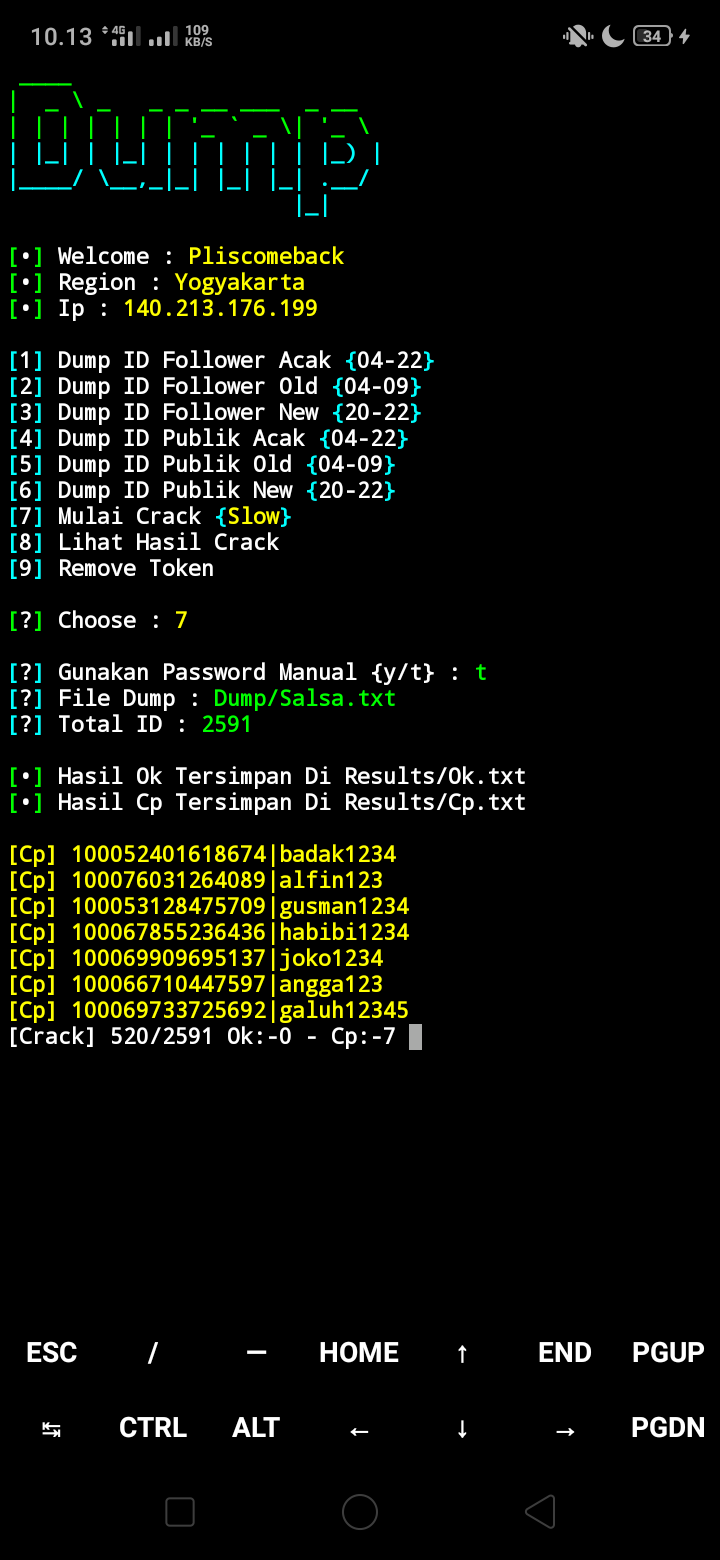Tap the muted notifications icon in status bar
Viewport: 720px width, 1560px height.
(x=576, y=35)
